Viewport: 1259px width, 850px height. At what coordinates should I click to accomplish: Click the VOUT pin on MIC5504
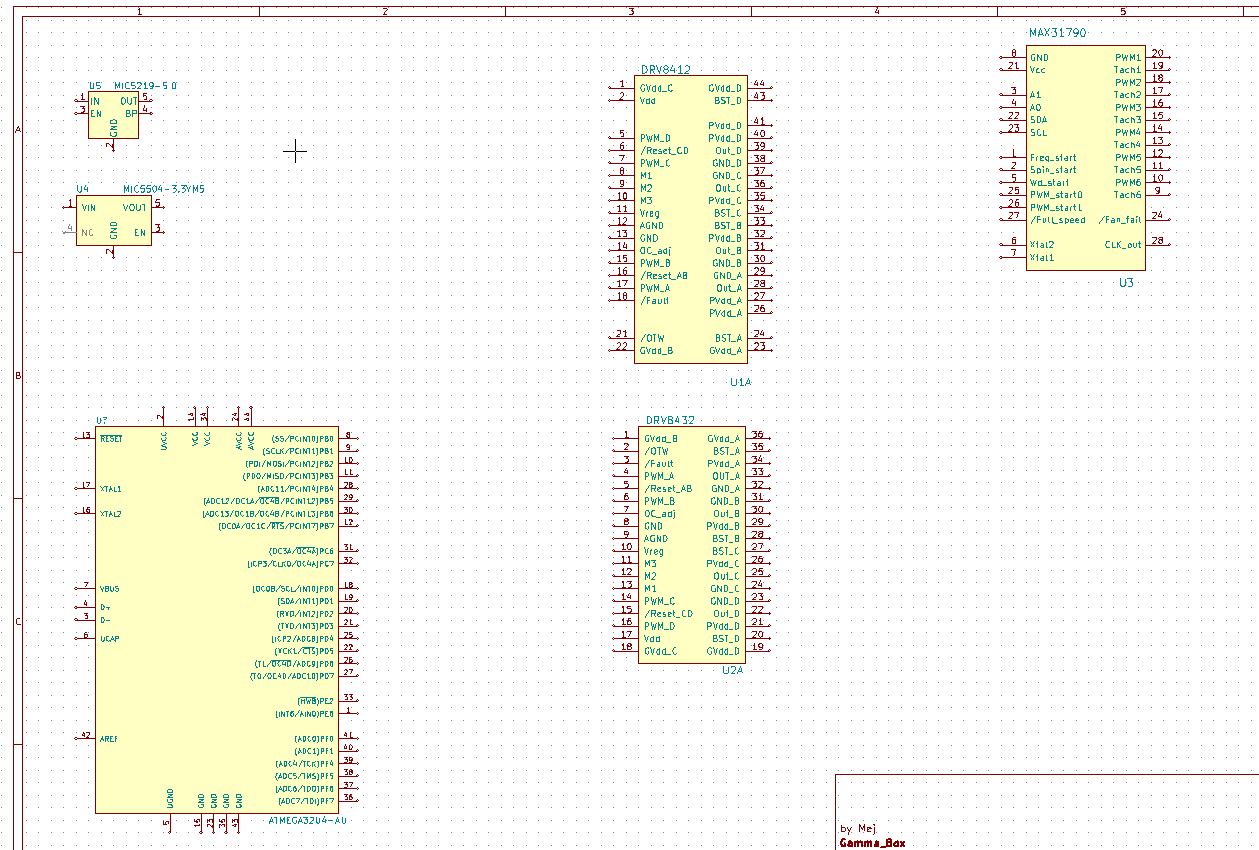135,207
